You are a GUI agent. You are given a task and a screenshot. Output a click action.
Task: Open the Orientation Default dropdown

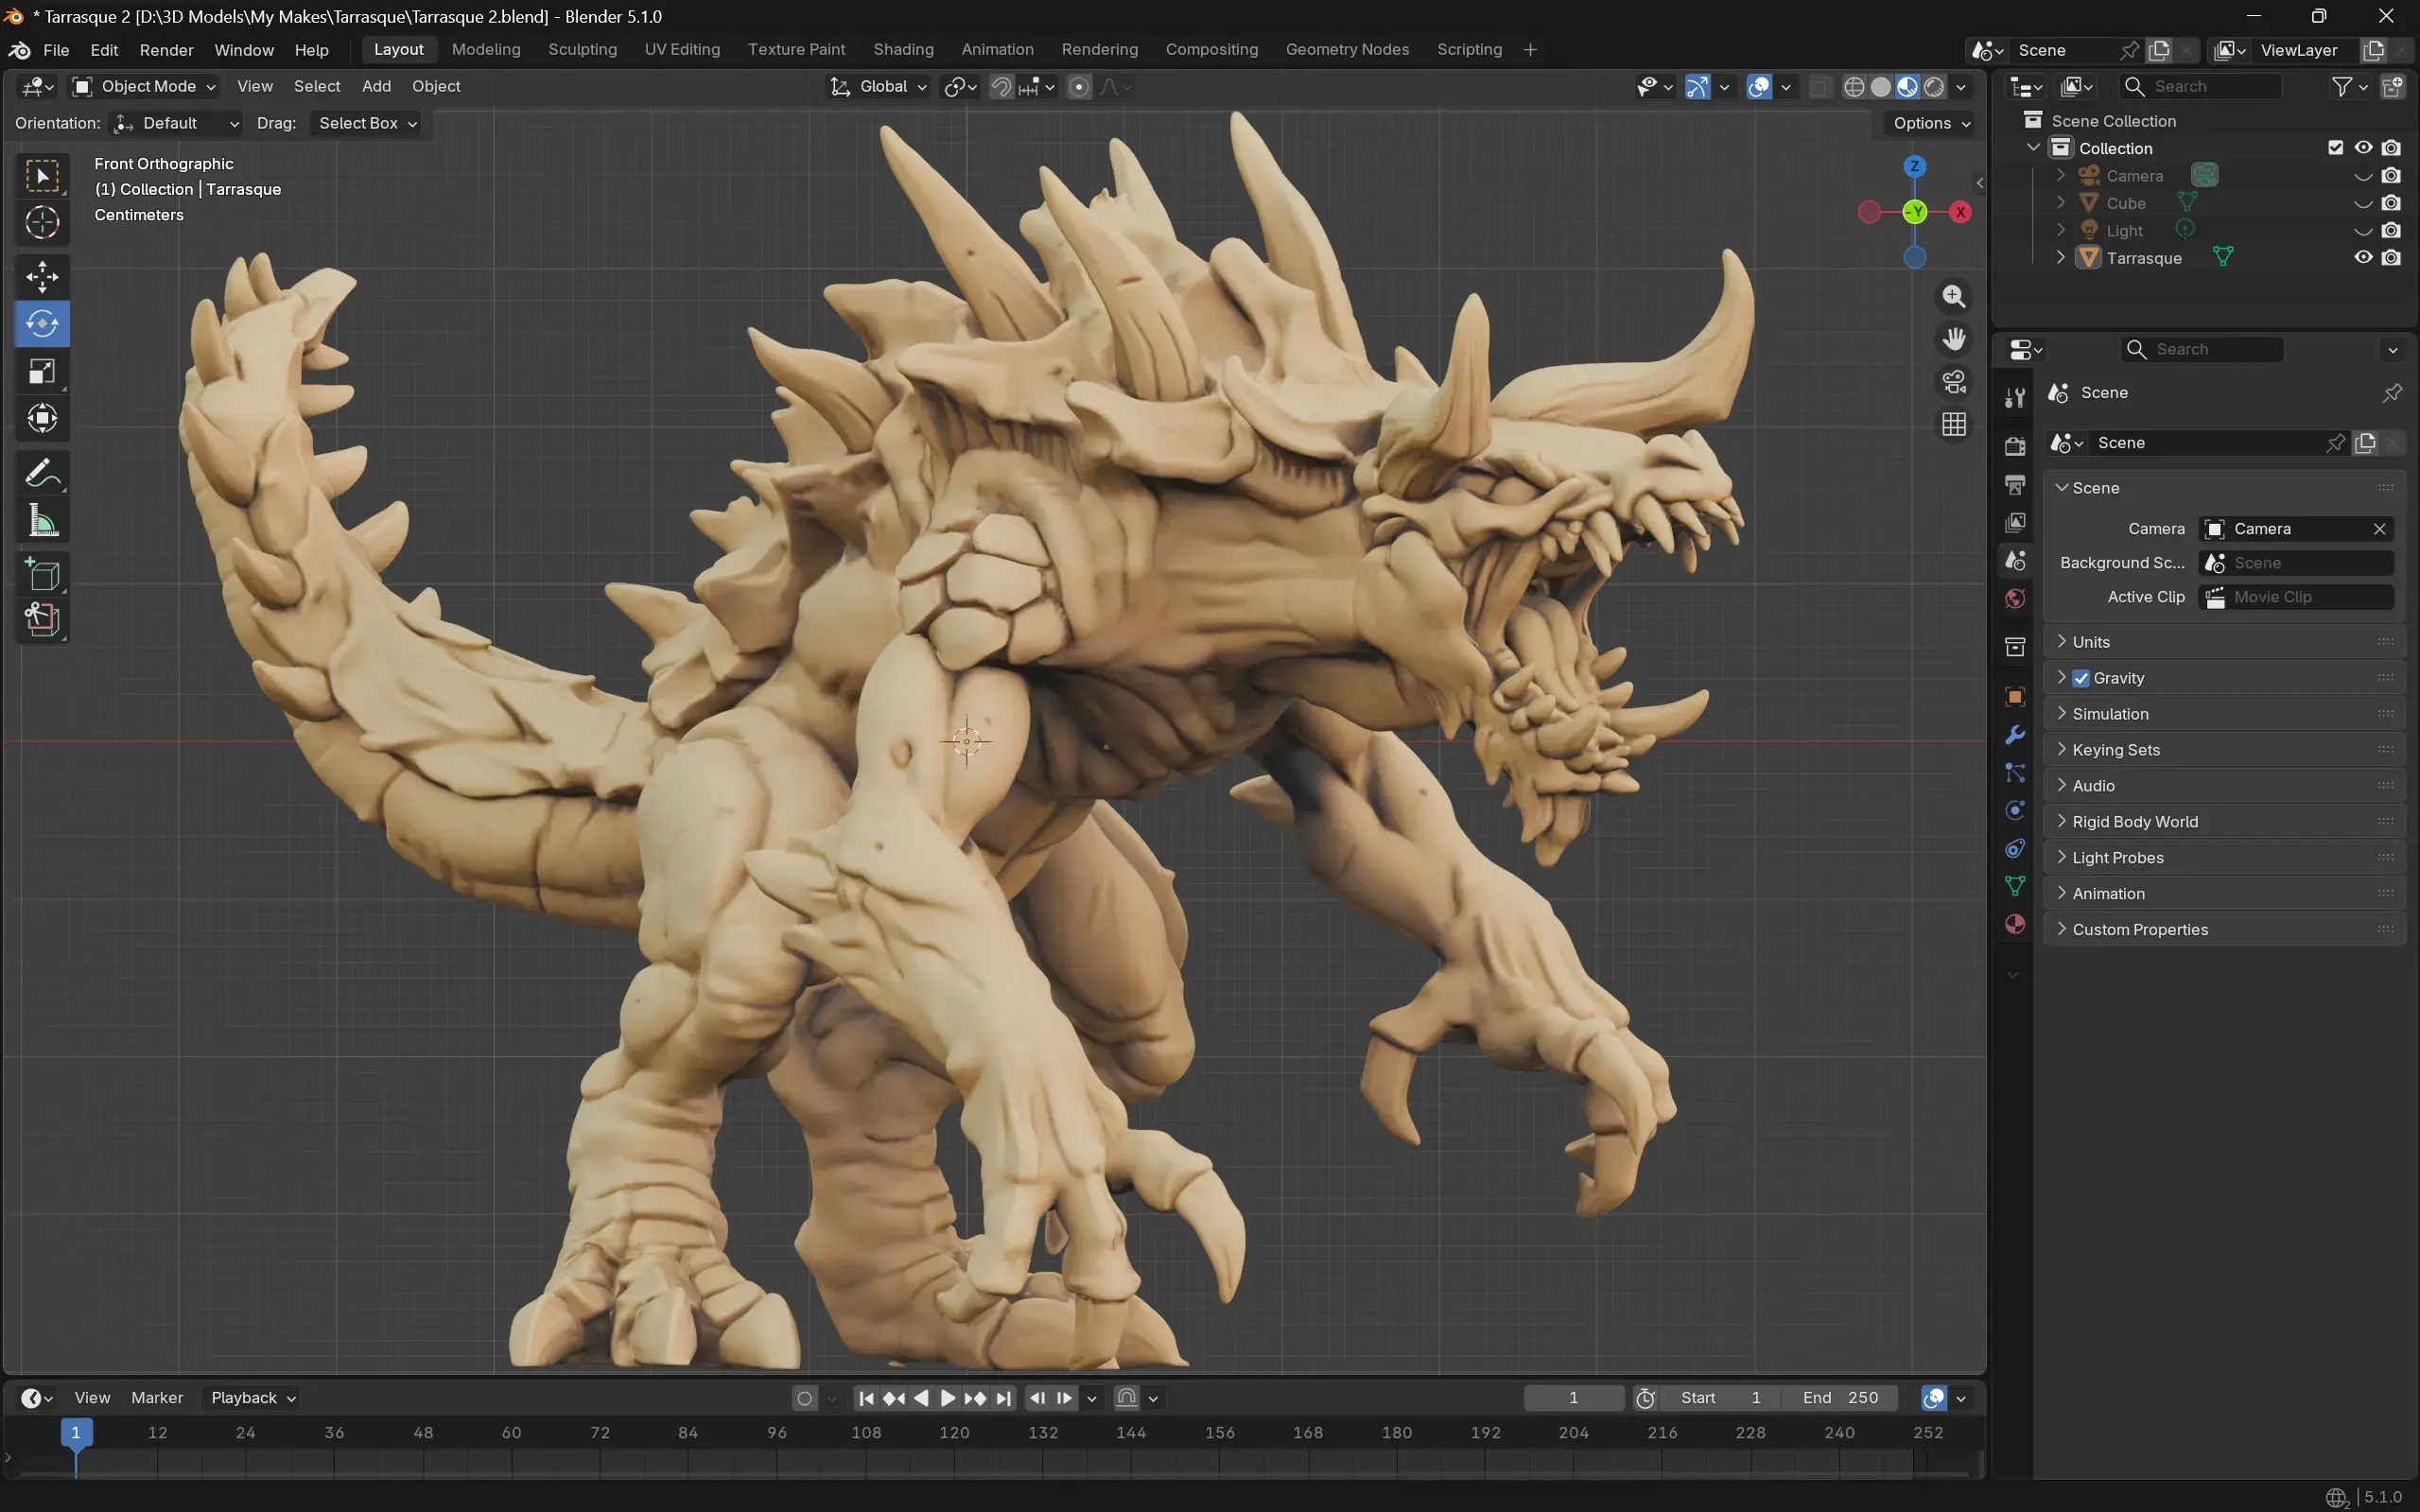(175, 123)
